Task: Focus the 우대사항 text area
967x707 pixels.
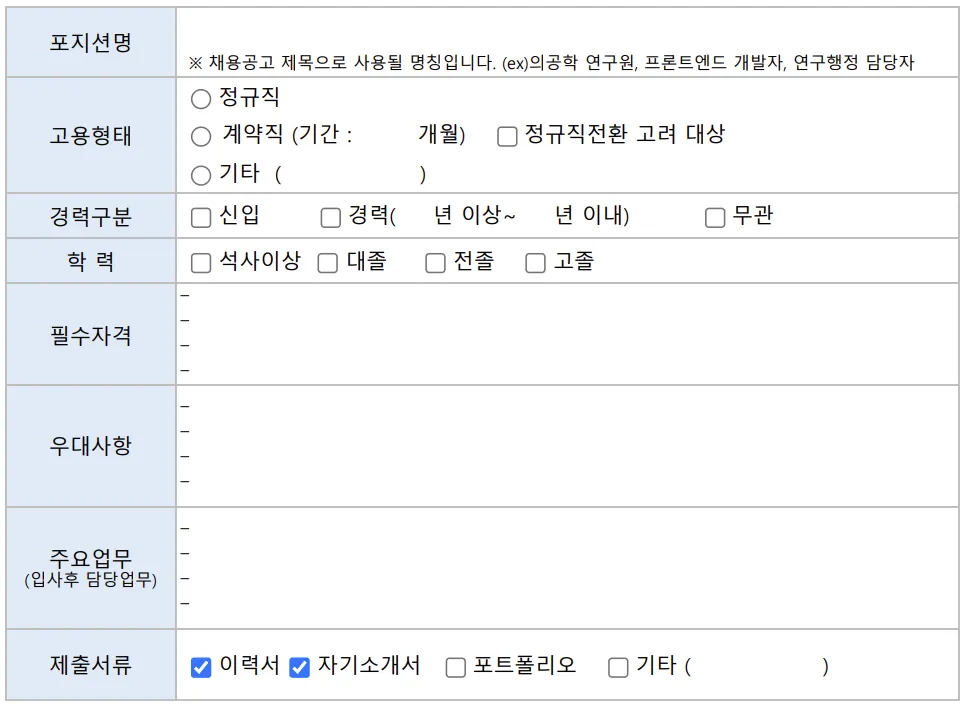Action: [x=566, y=445]
